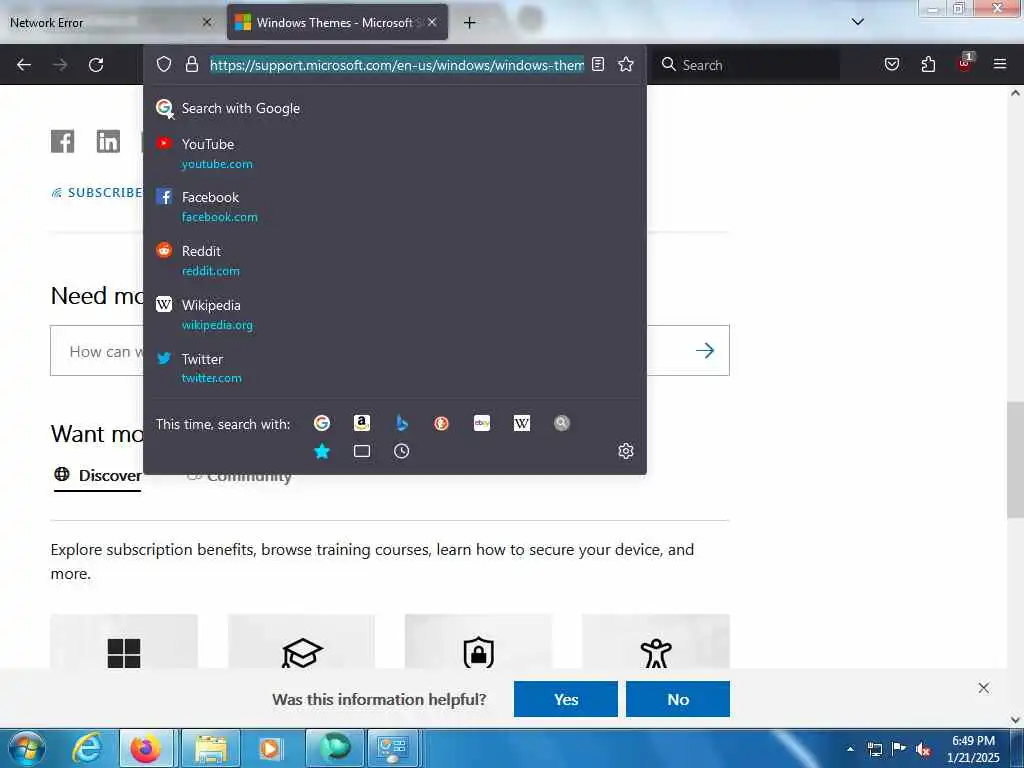Close the Network Error tab
The image size is (1024, 768).
207,22
